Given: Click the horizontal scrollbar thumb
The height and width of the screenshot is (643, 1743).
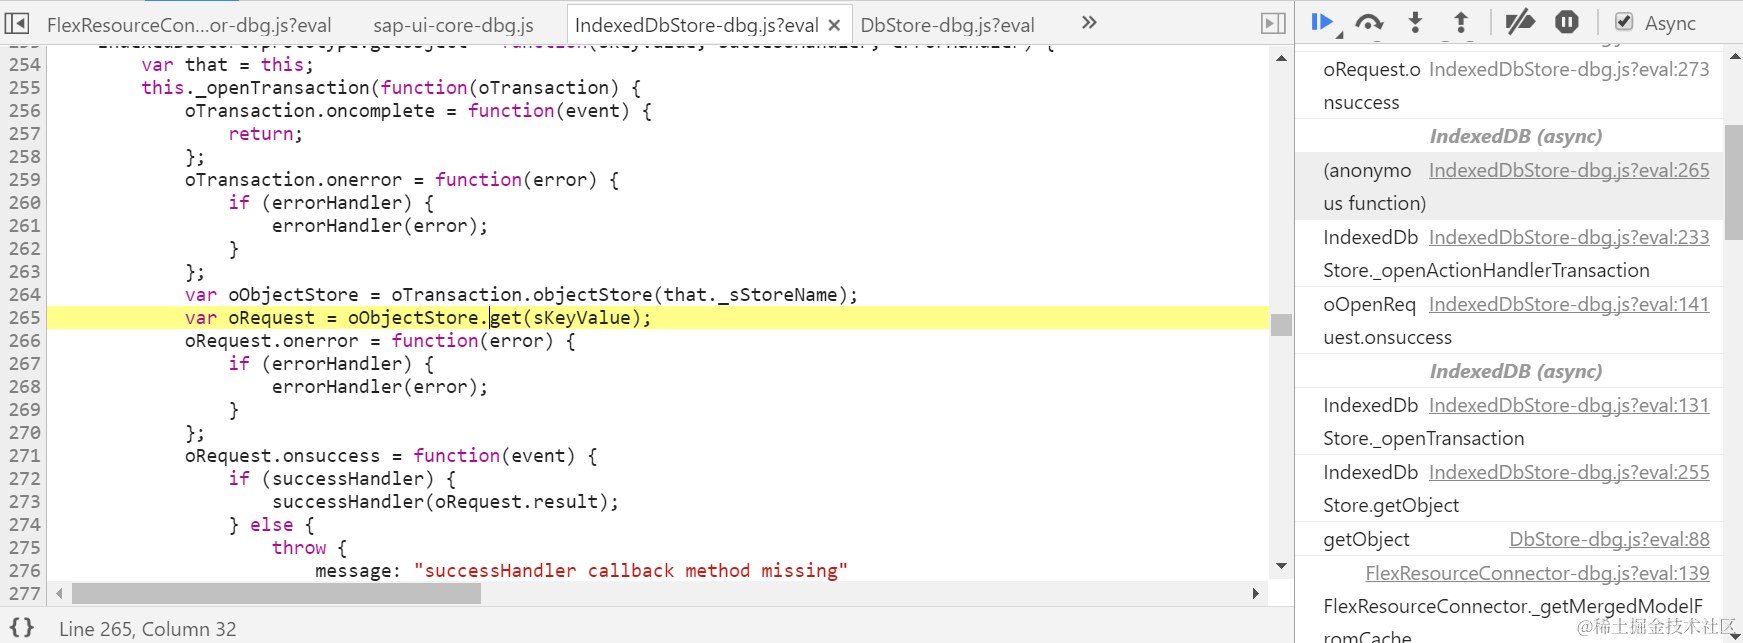Looking at the screenshot, I should pyautogui.click(x=276, y=593).
